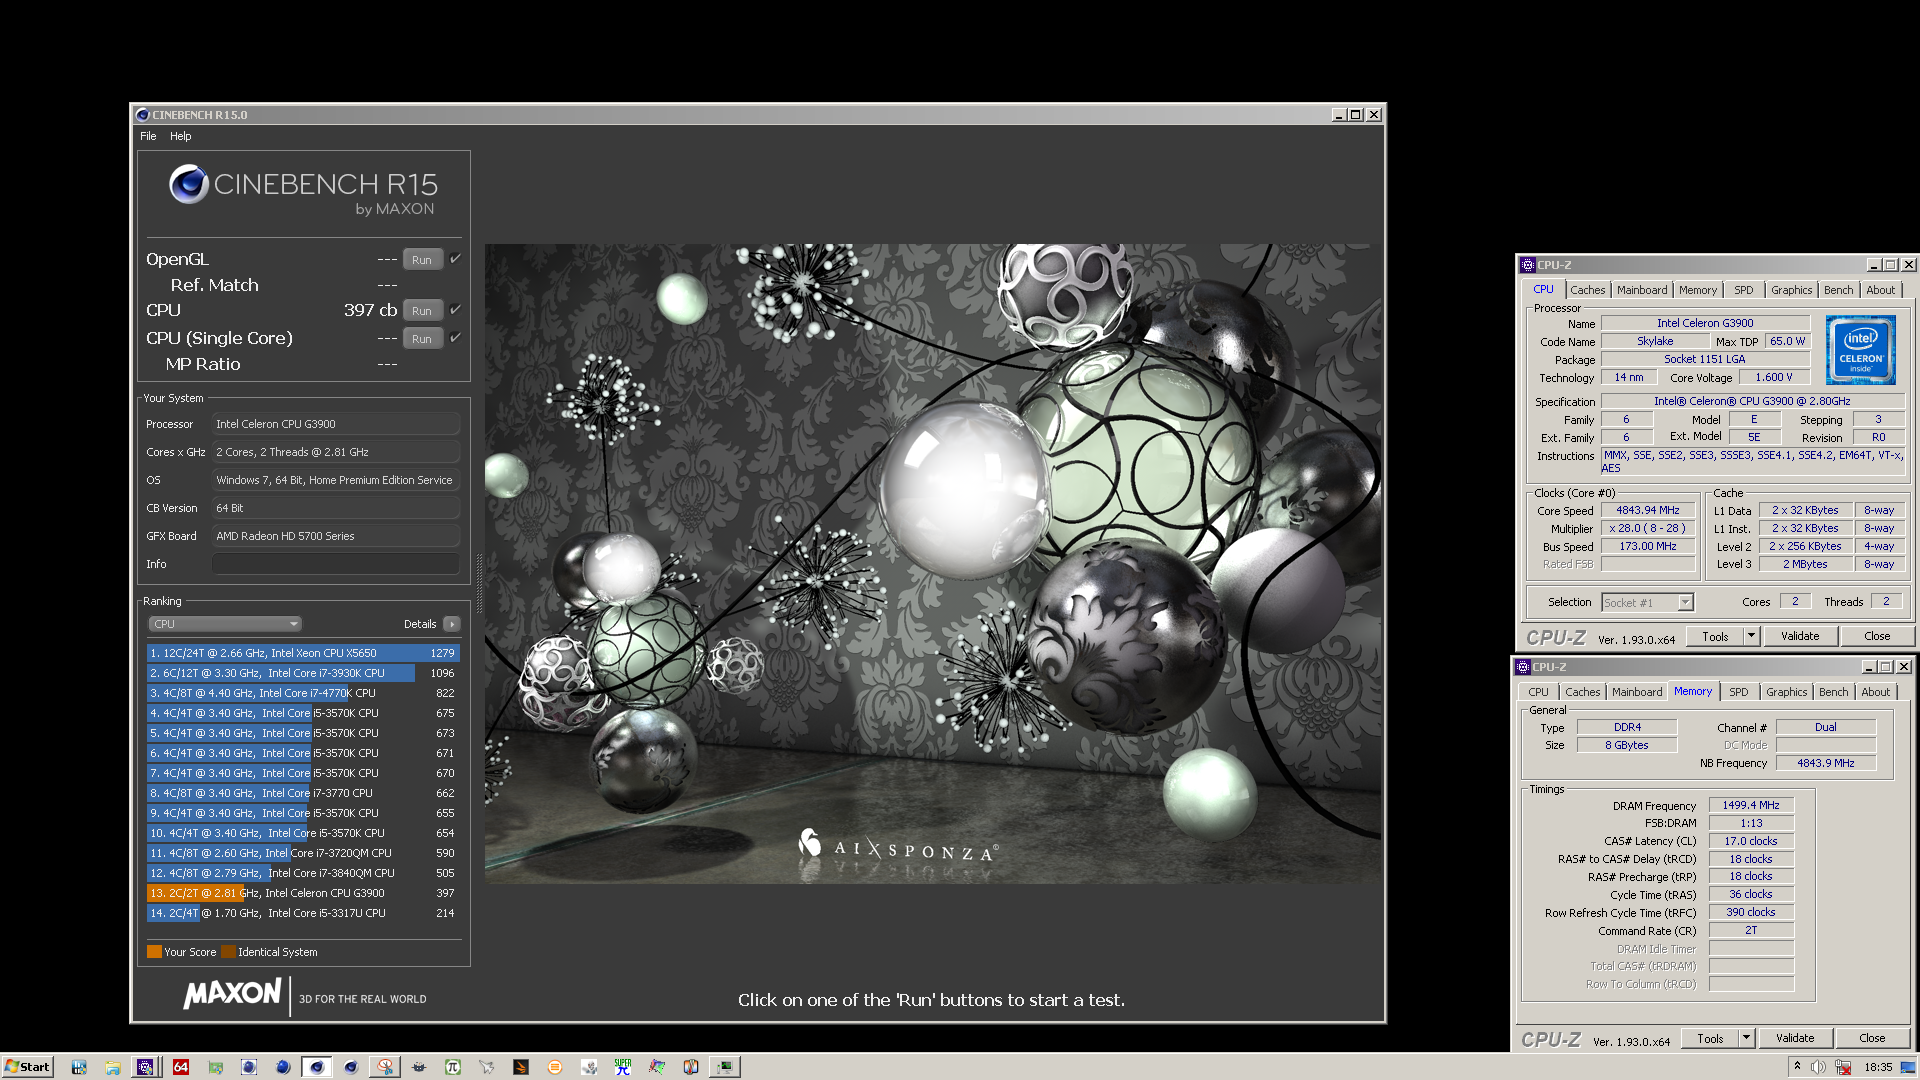Select ranking row Intel Core i7-3930K

302,673
